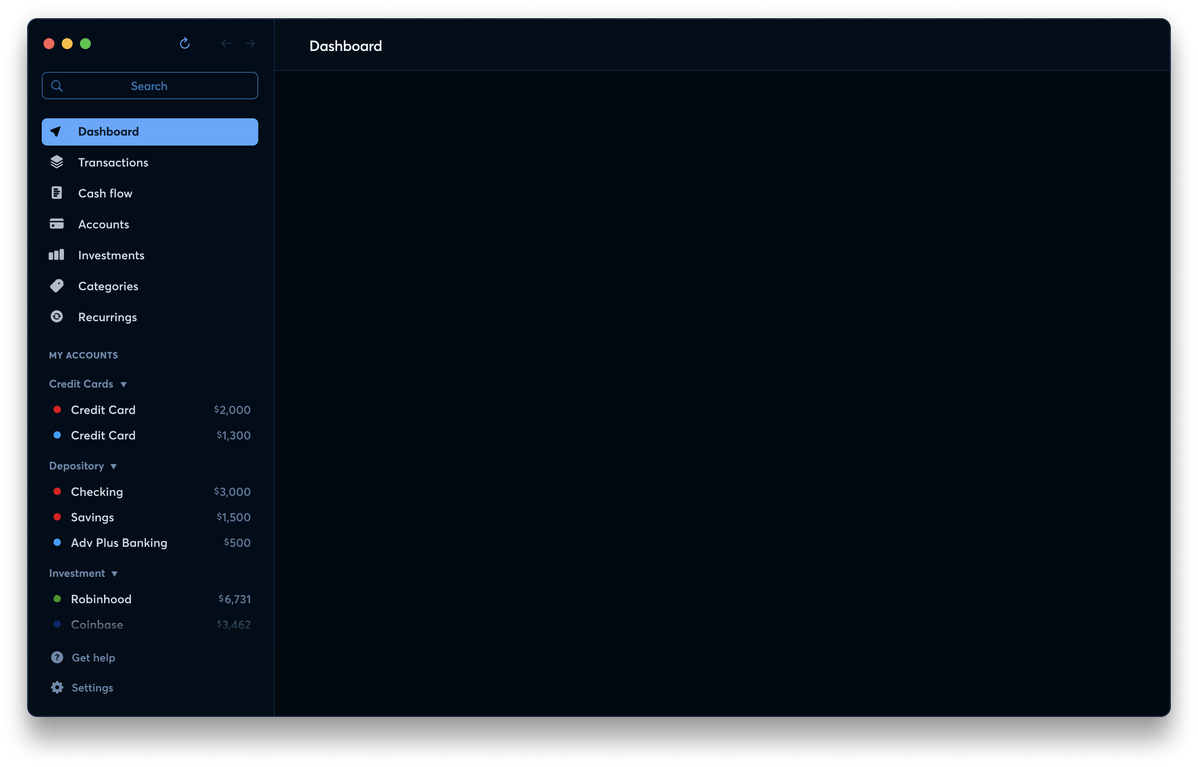Click the refresh icon in the sidebar header
The width and height of the screenshot is (1198, 767).
point(184,44)
